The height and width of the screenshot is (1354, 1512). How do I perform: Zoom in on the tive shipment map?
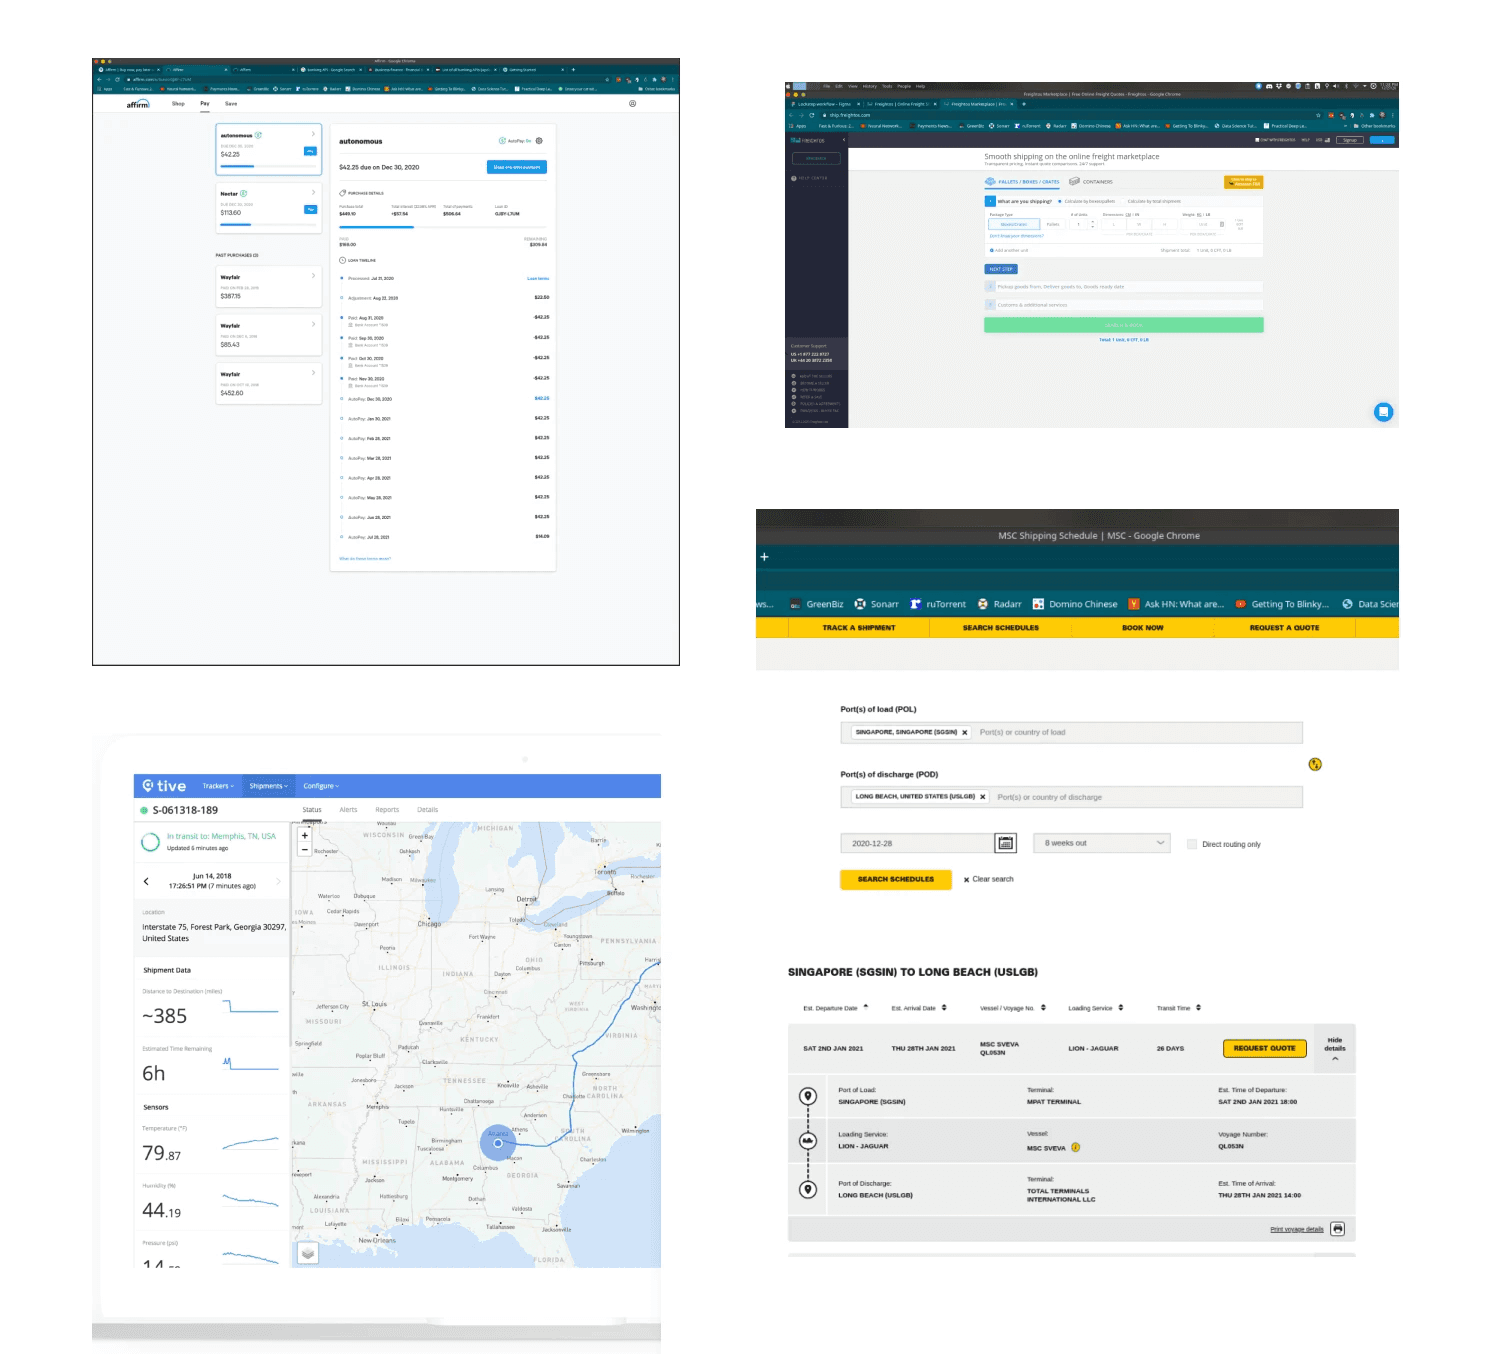305,835
